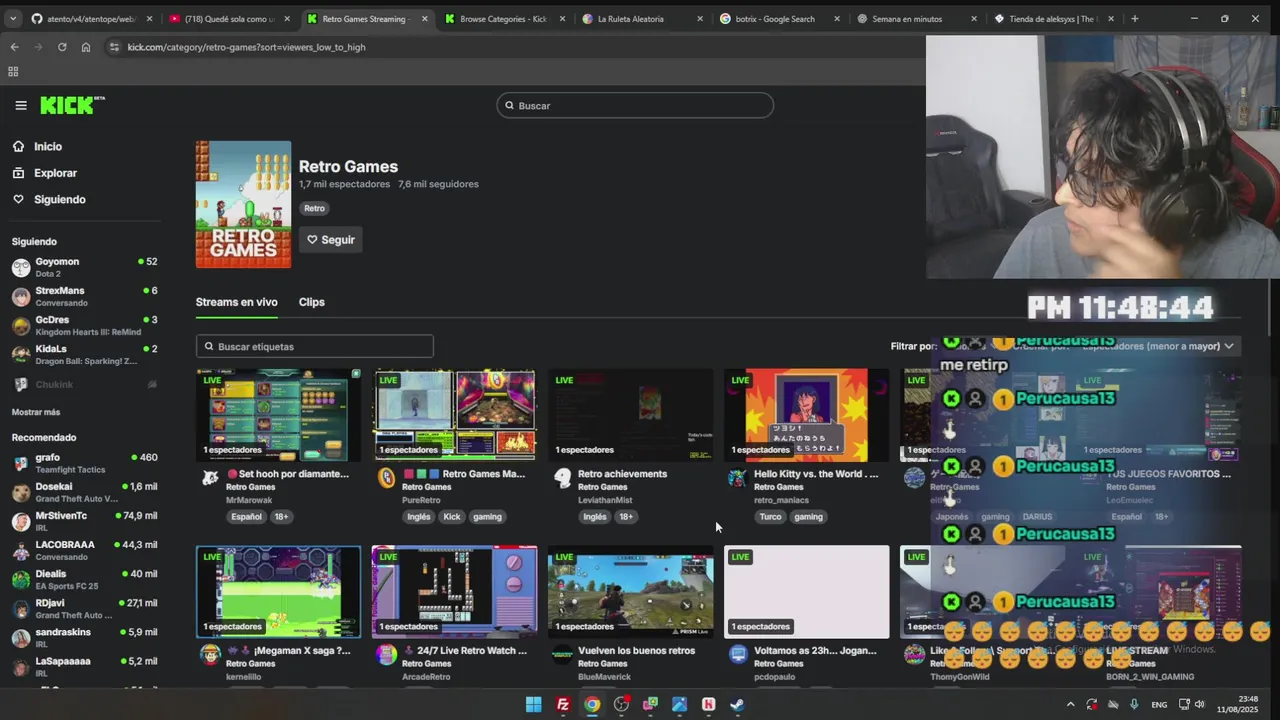The height and width of the screenshot is (720, 1280).
Task: Click the BlueMaverick channel avatar
Action: click(x=563, y=655)
